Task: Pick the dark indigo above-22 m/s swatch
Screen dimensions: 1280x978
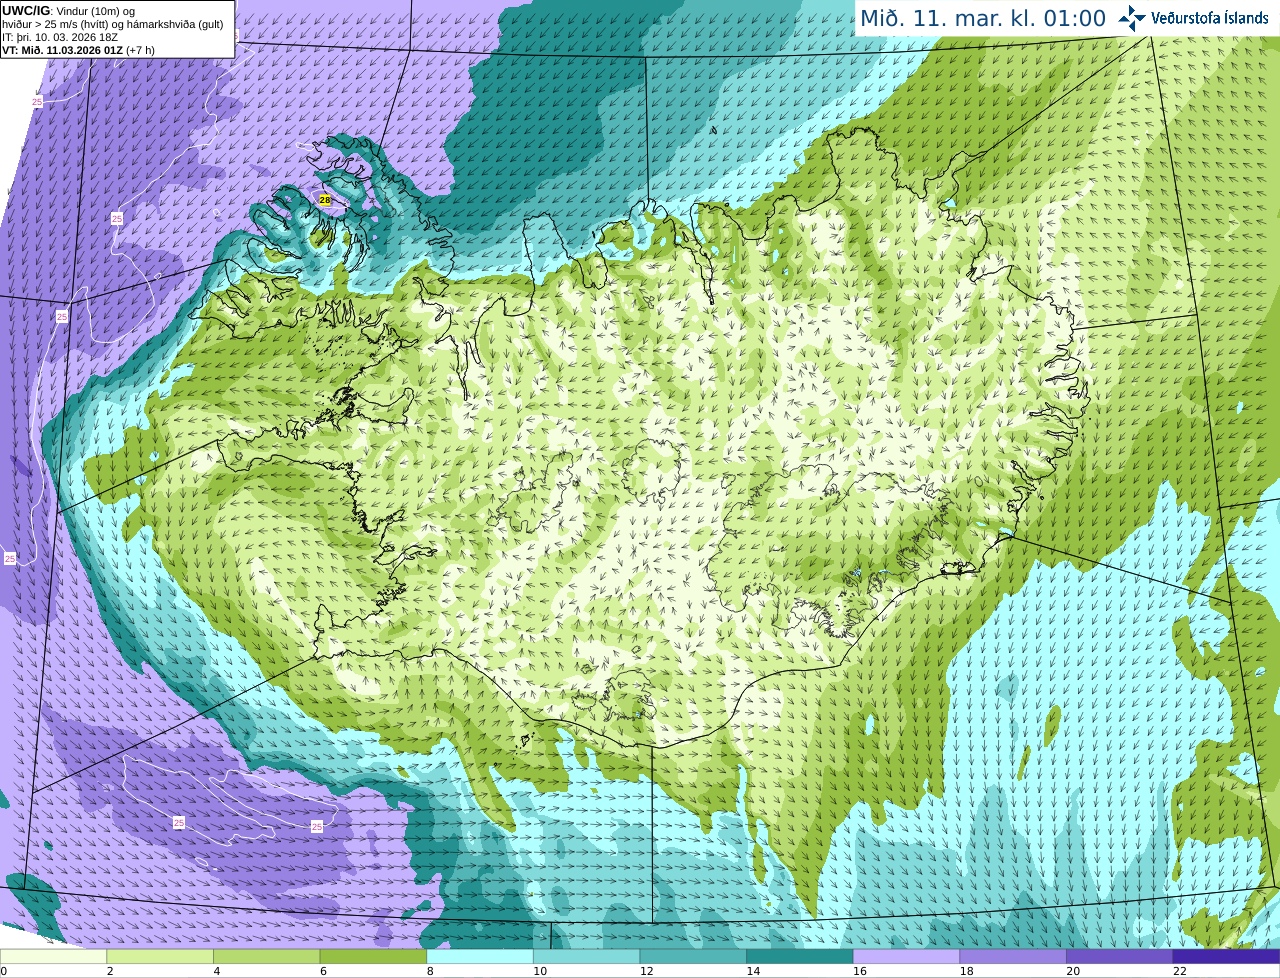Action: coord(1226,956)
